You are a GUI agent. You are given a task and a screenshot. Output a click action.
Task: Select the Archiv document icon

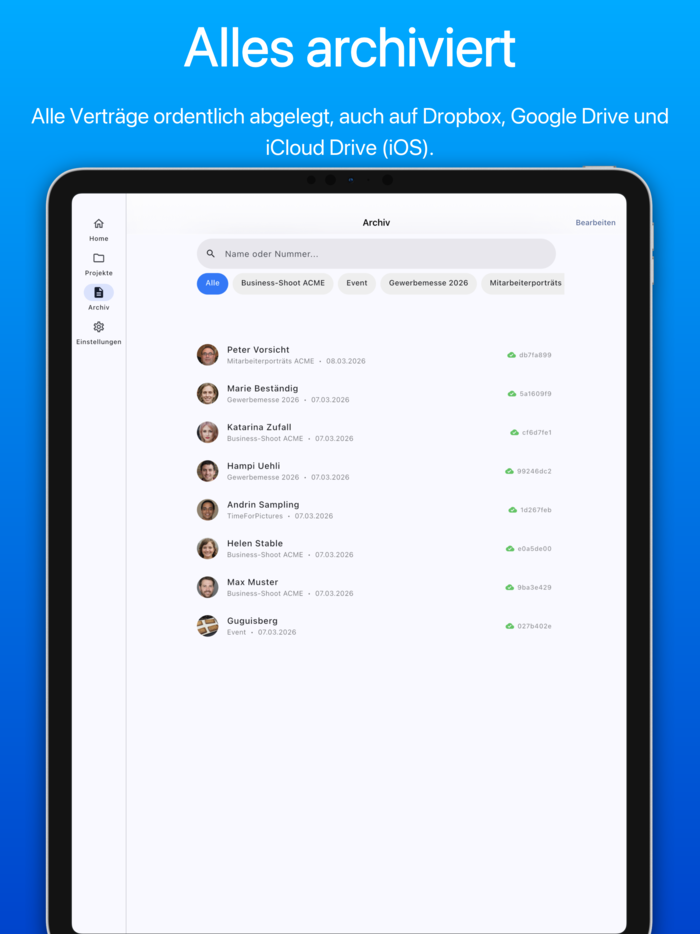pos(98,292)
